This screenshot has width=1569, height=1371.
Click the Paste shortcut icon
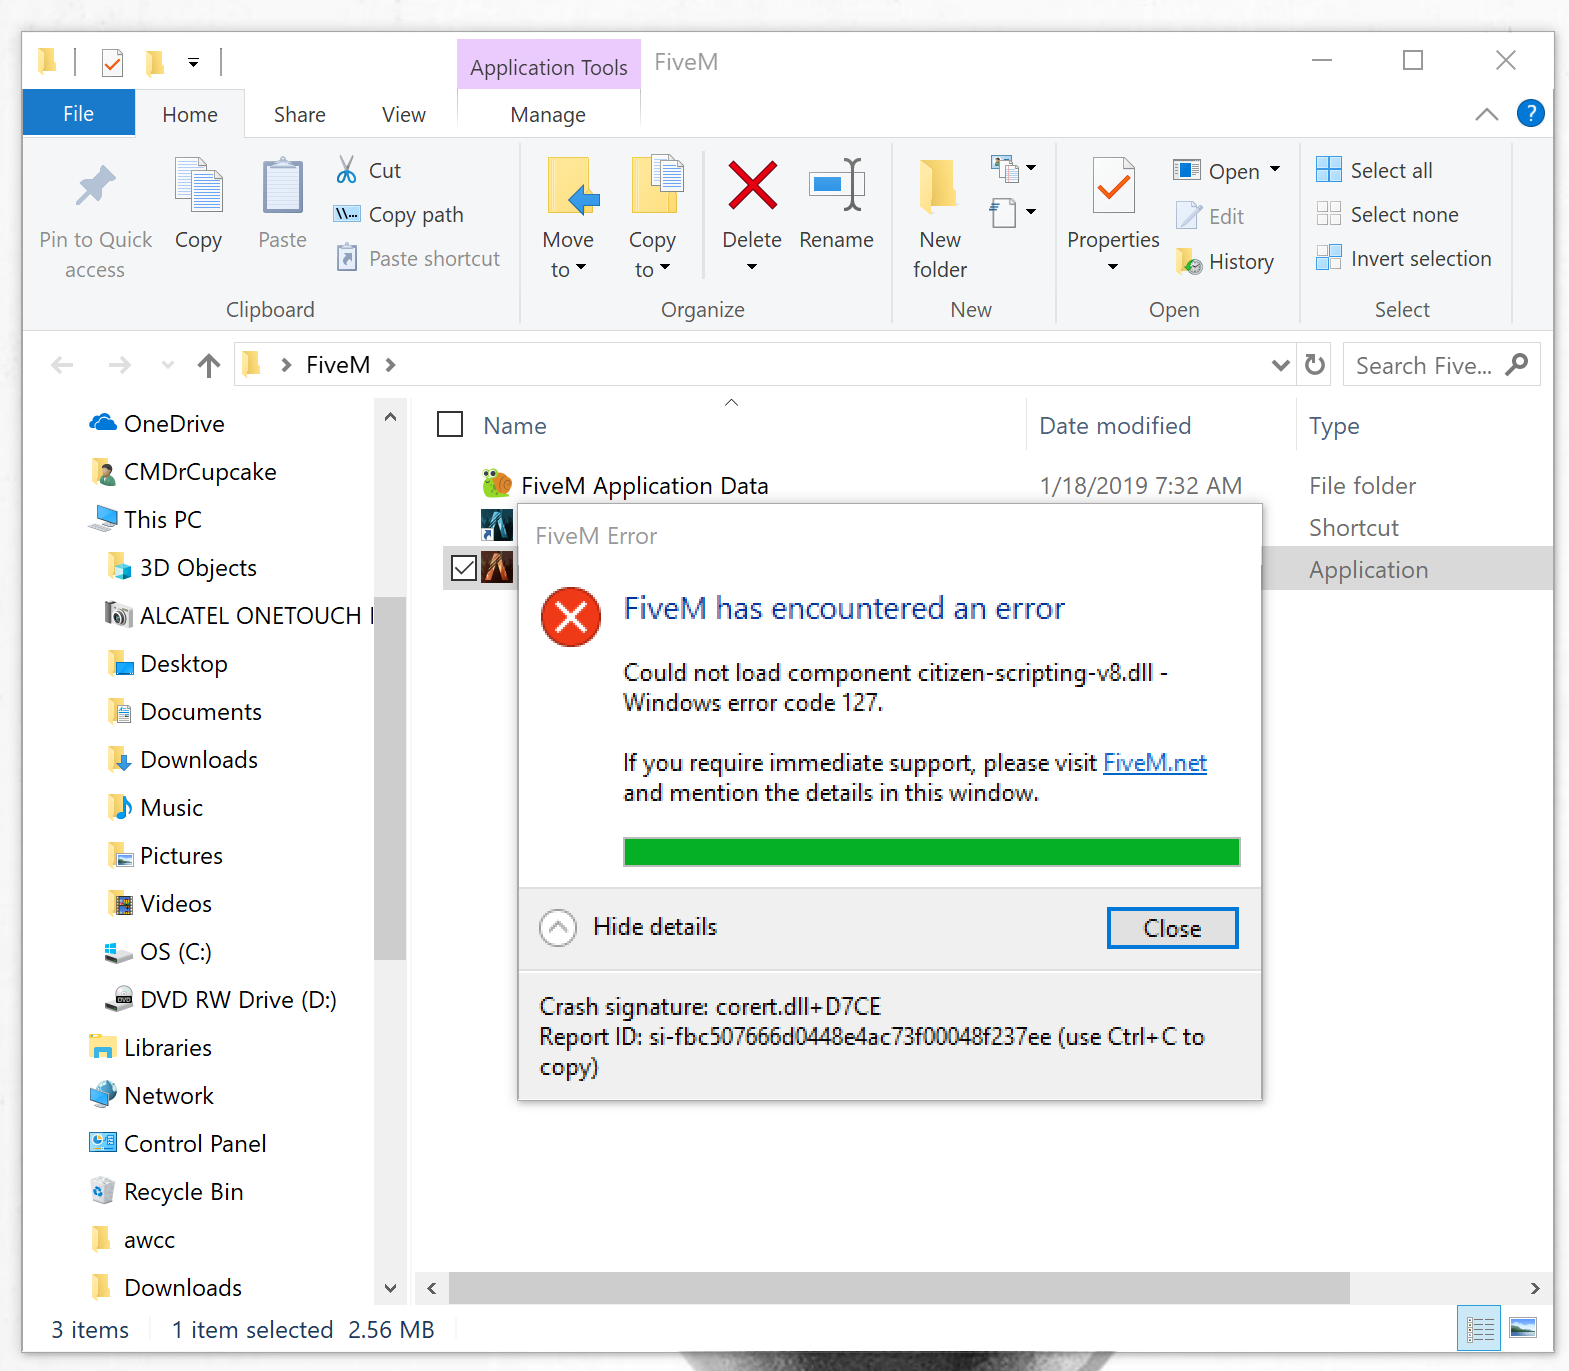346,258
